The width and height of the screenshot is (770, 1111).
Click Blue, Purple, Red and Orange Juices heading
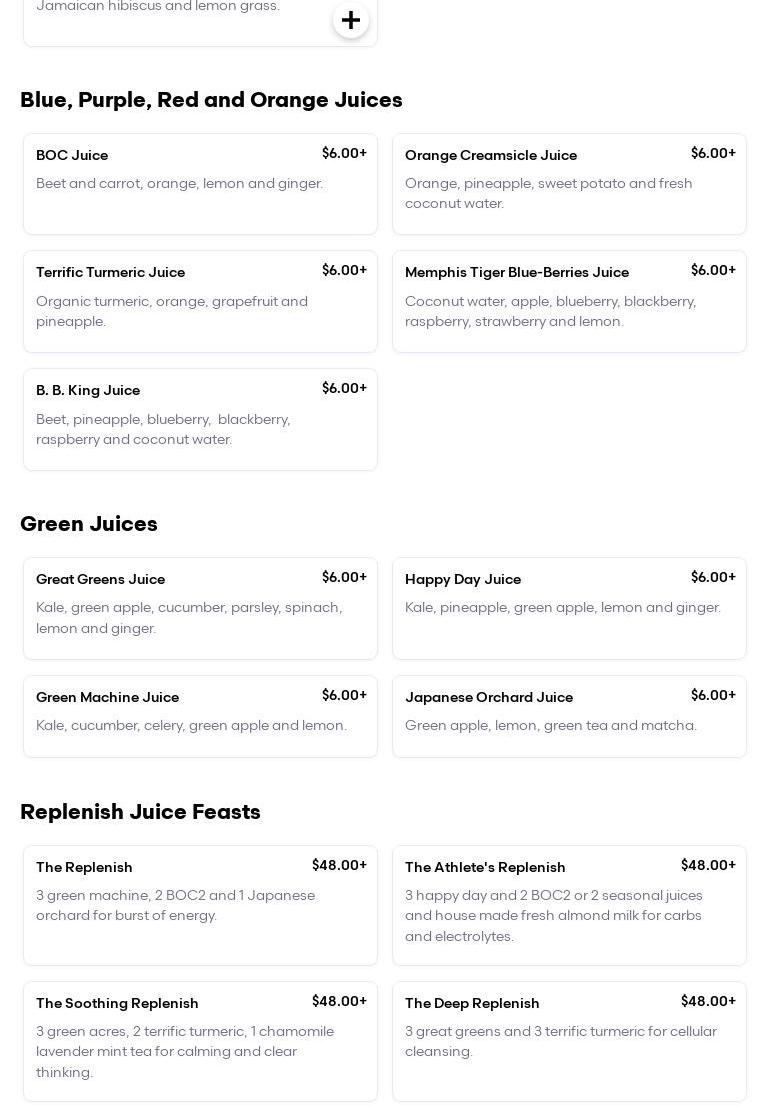pyautogui.click(x=211, y=100)
